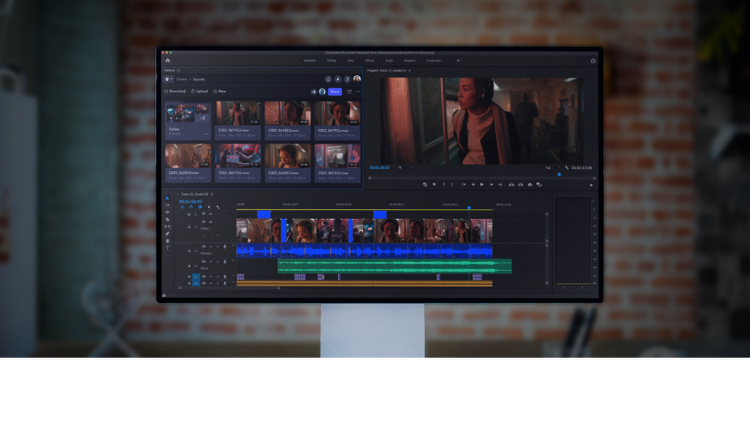Click the Frame.io refresh icon
This screenshot has height=430, width=750.
pos(328,79)
